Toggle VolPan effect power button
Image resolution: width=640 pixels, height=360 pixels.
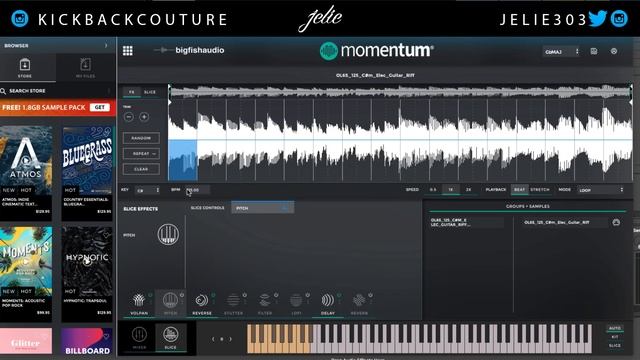(150, 295)
